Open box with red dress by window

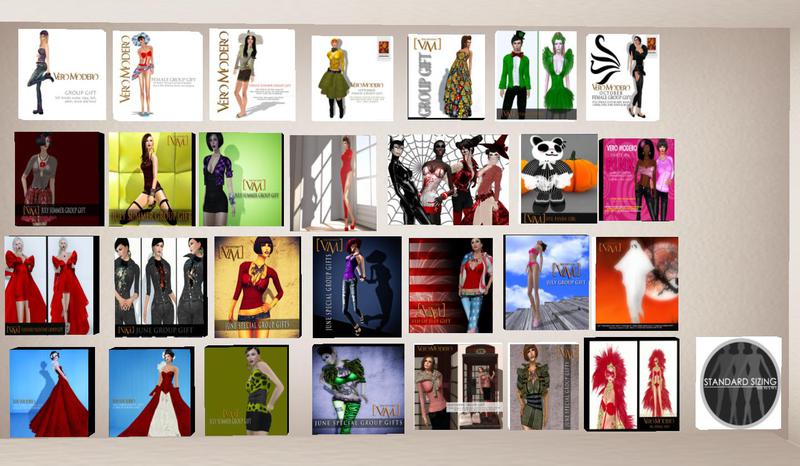[x=333, y=183]
